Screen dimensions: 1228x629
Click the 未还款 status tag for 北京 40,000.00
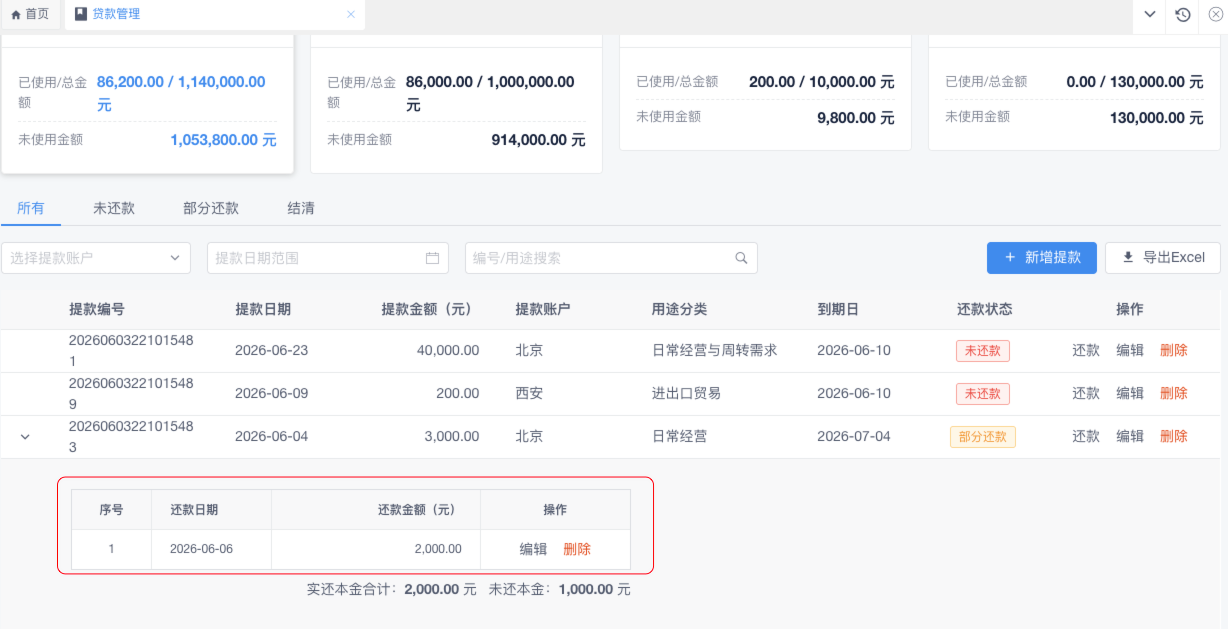(x=983, y=351)
